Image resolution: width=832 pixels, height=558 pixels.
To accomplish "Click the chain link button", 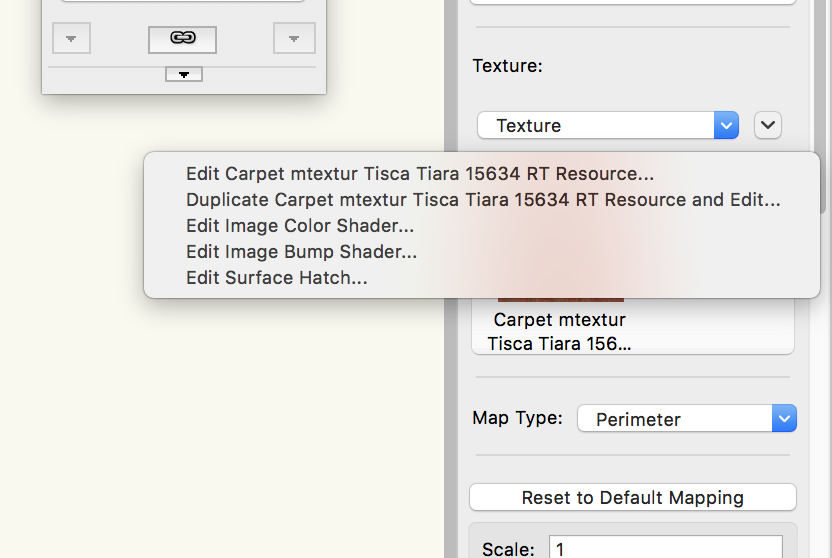I will point(182,39).
